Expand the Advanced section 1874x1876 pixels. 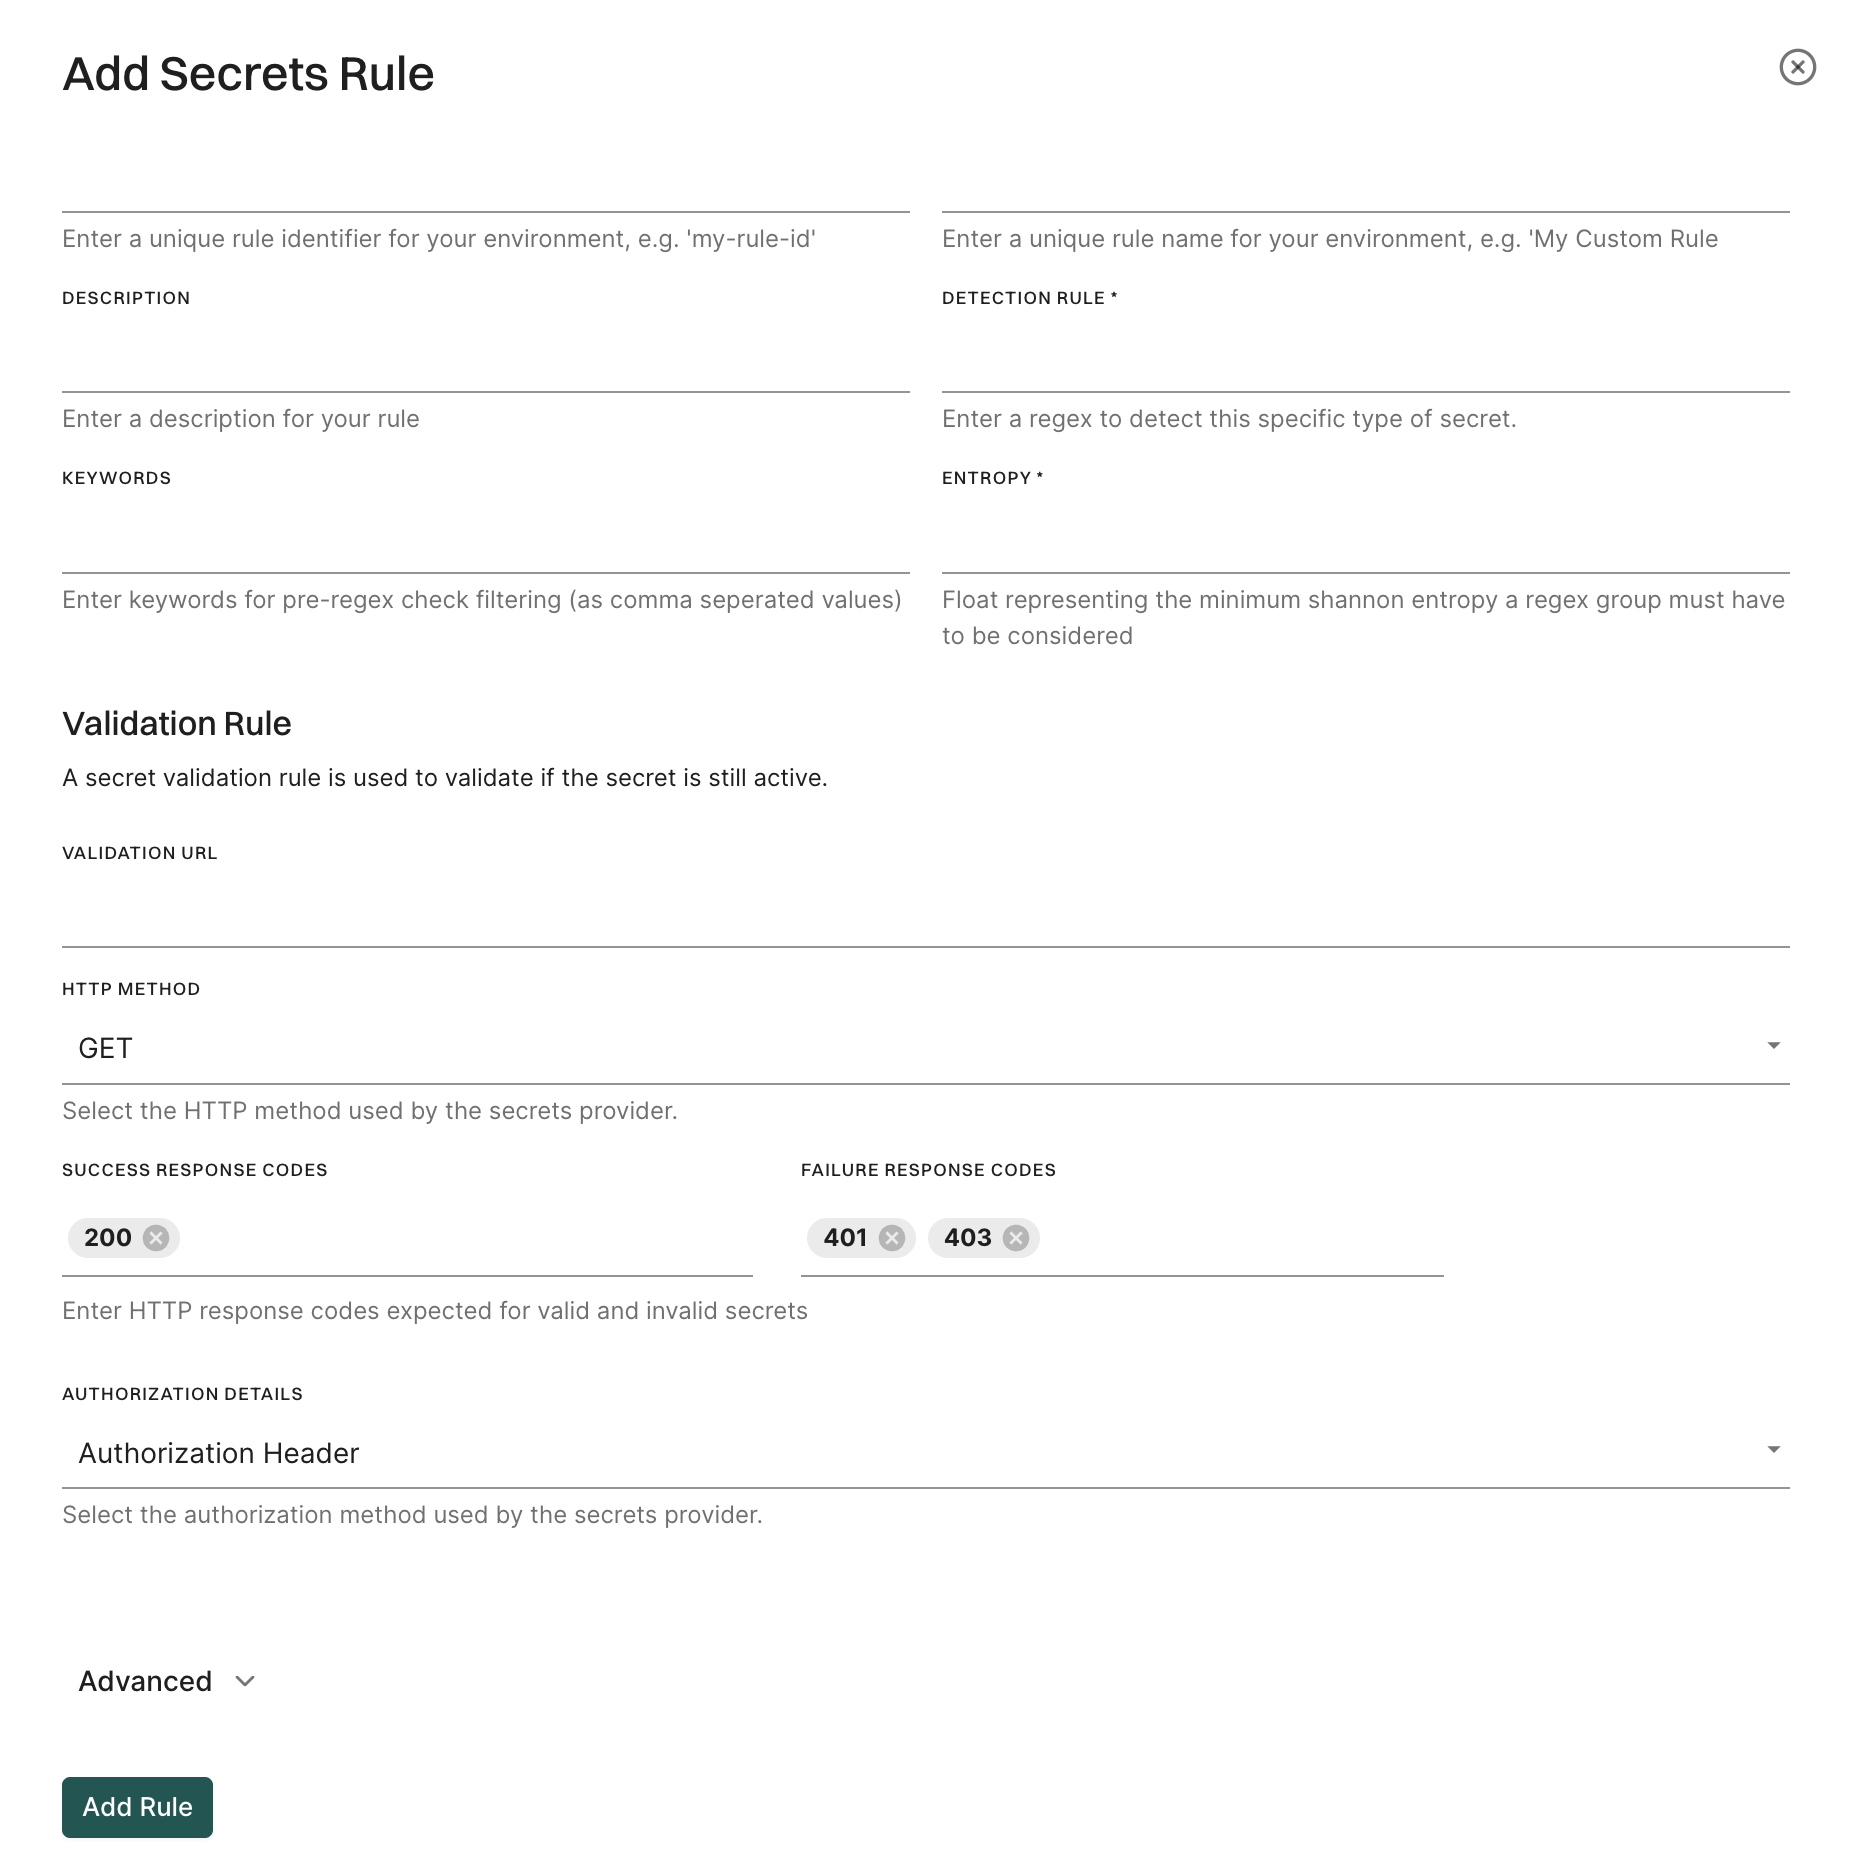(x=245, y=1682)
